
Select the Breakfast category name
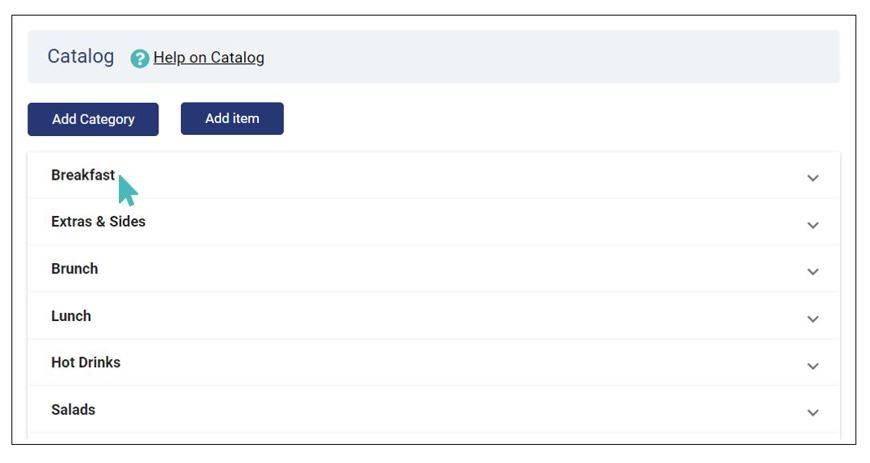coord(83,175)
